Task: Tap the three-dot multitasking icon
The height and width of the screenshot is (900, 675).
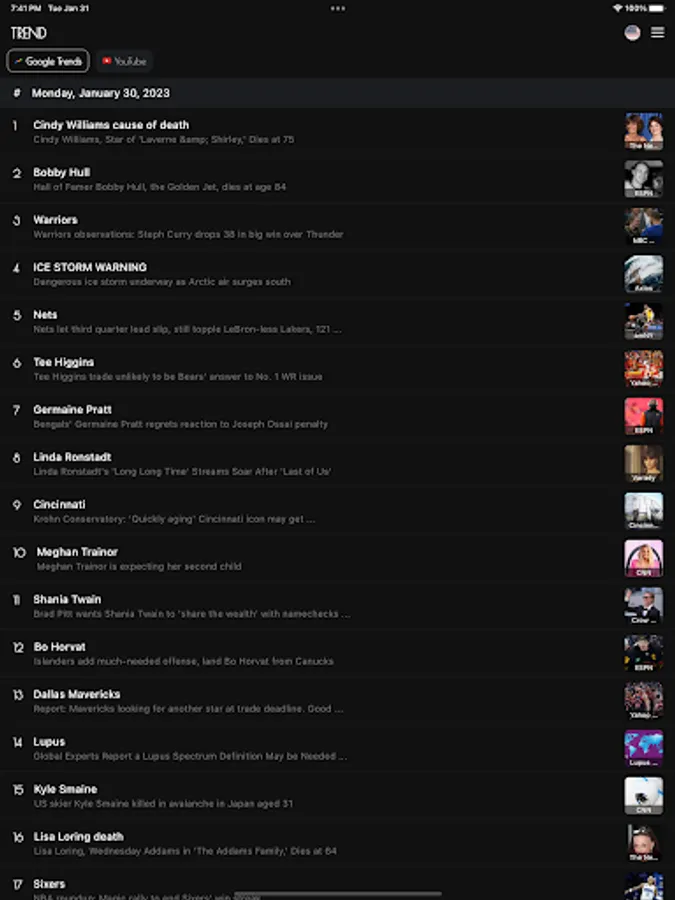Action: (x=338, y=8)
